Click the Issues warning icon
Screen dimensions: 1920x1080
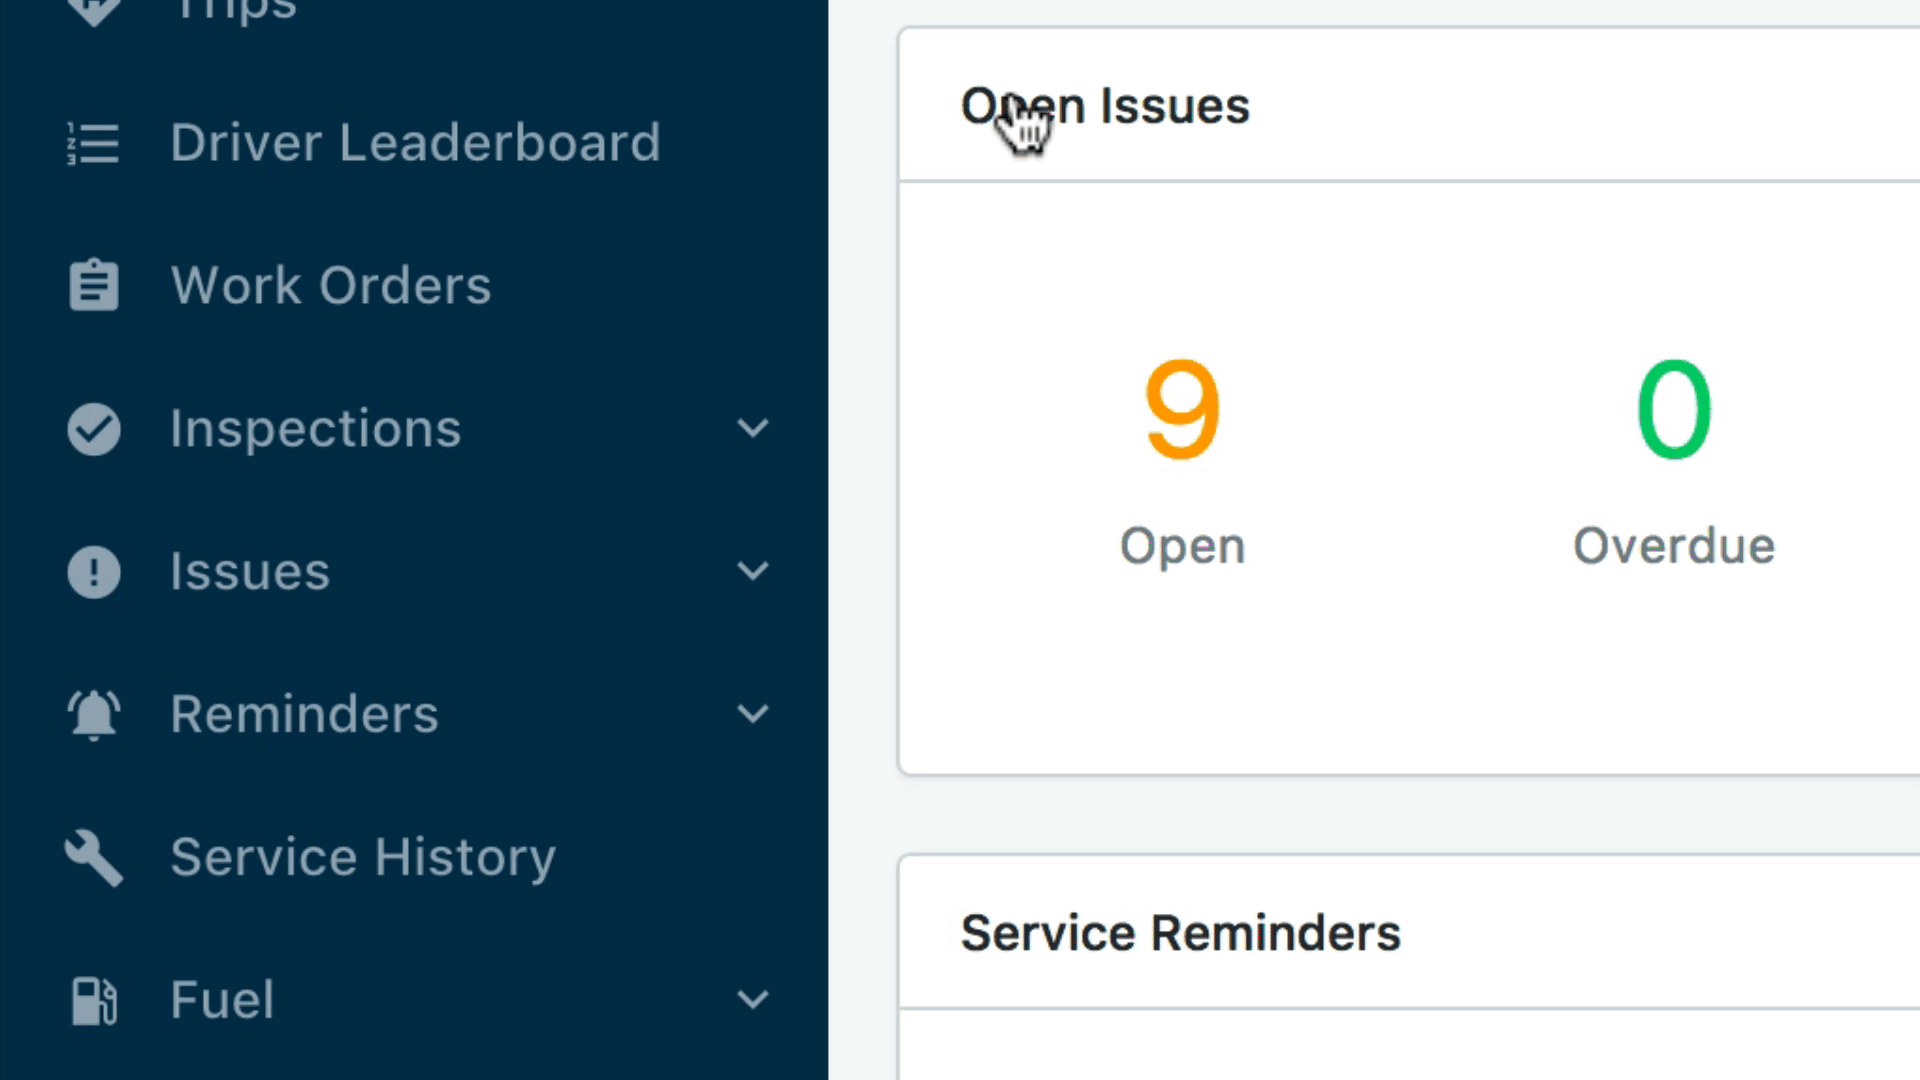[92, 570]
